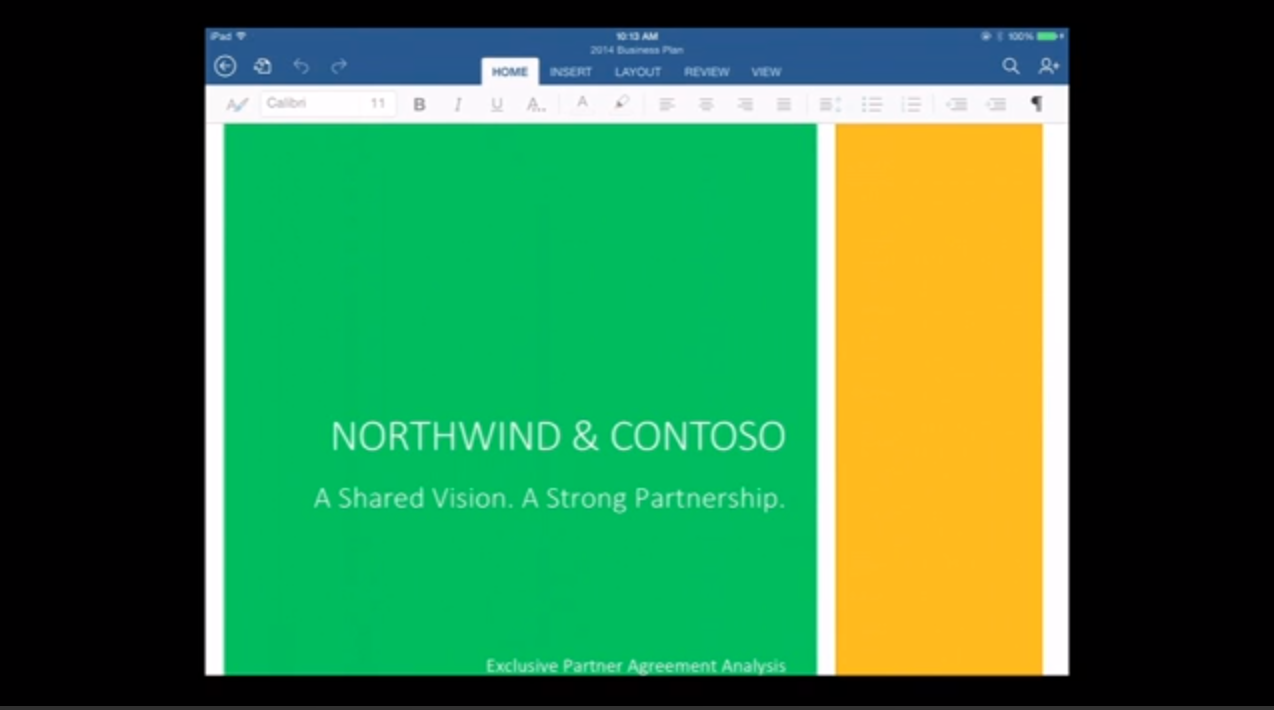Undo the last action

tap(301, 66)
